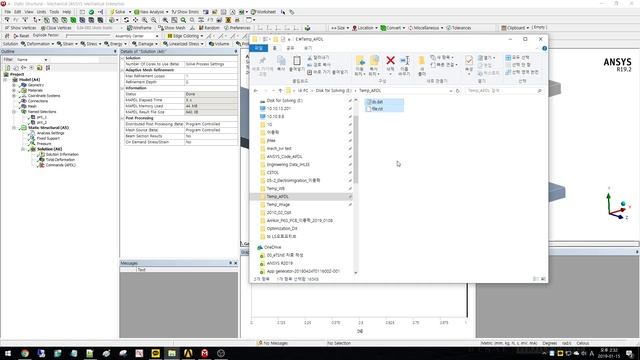Click the Pan view icon
This screenshot has height=360, width=640.
pos(136,20)
